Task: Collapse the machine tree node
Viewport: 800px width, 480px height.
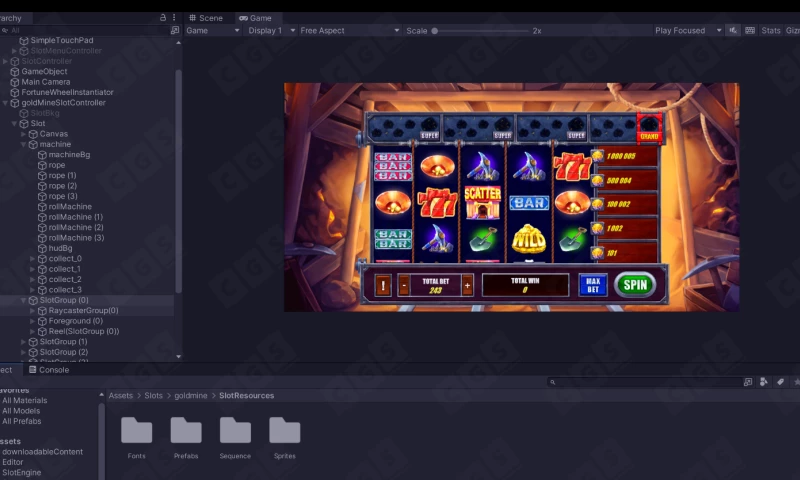Action: (x=23, y=145)
